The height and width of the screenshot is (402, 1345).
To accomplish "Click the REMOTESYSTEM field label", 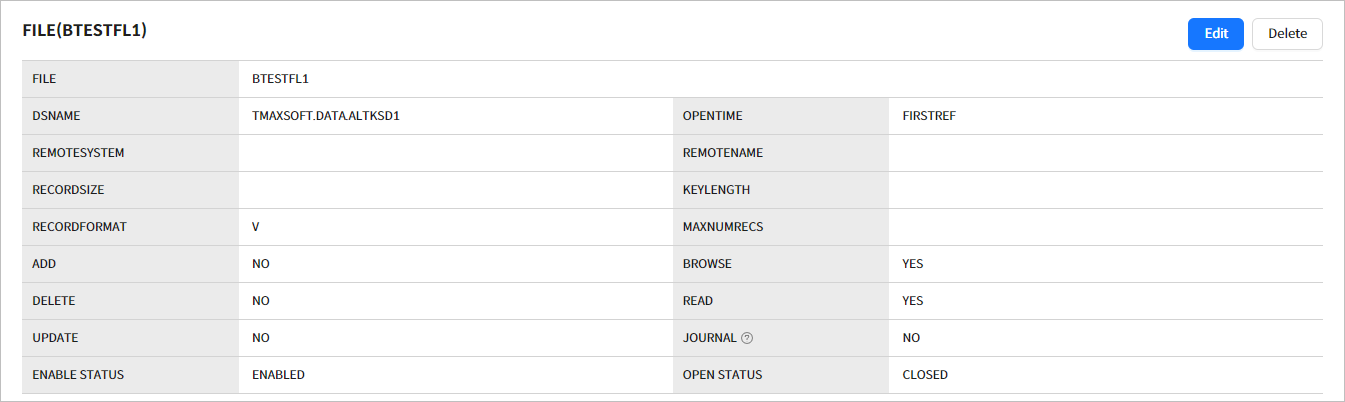I will click(78, 153).
